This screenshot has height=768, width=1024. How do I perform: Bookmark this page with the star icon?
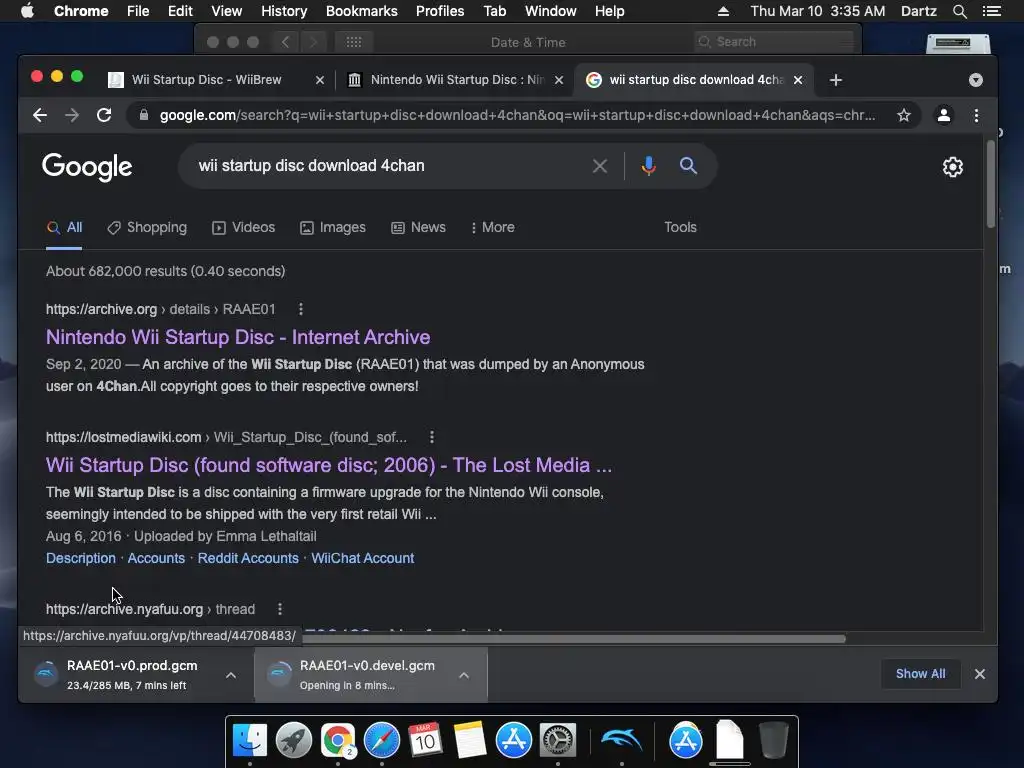[x=904, y=116]
